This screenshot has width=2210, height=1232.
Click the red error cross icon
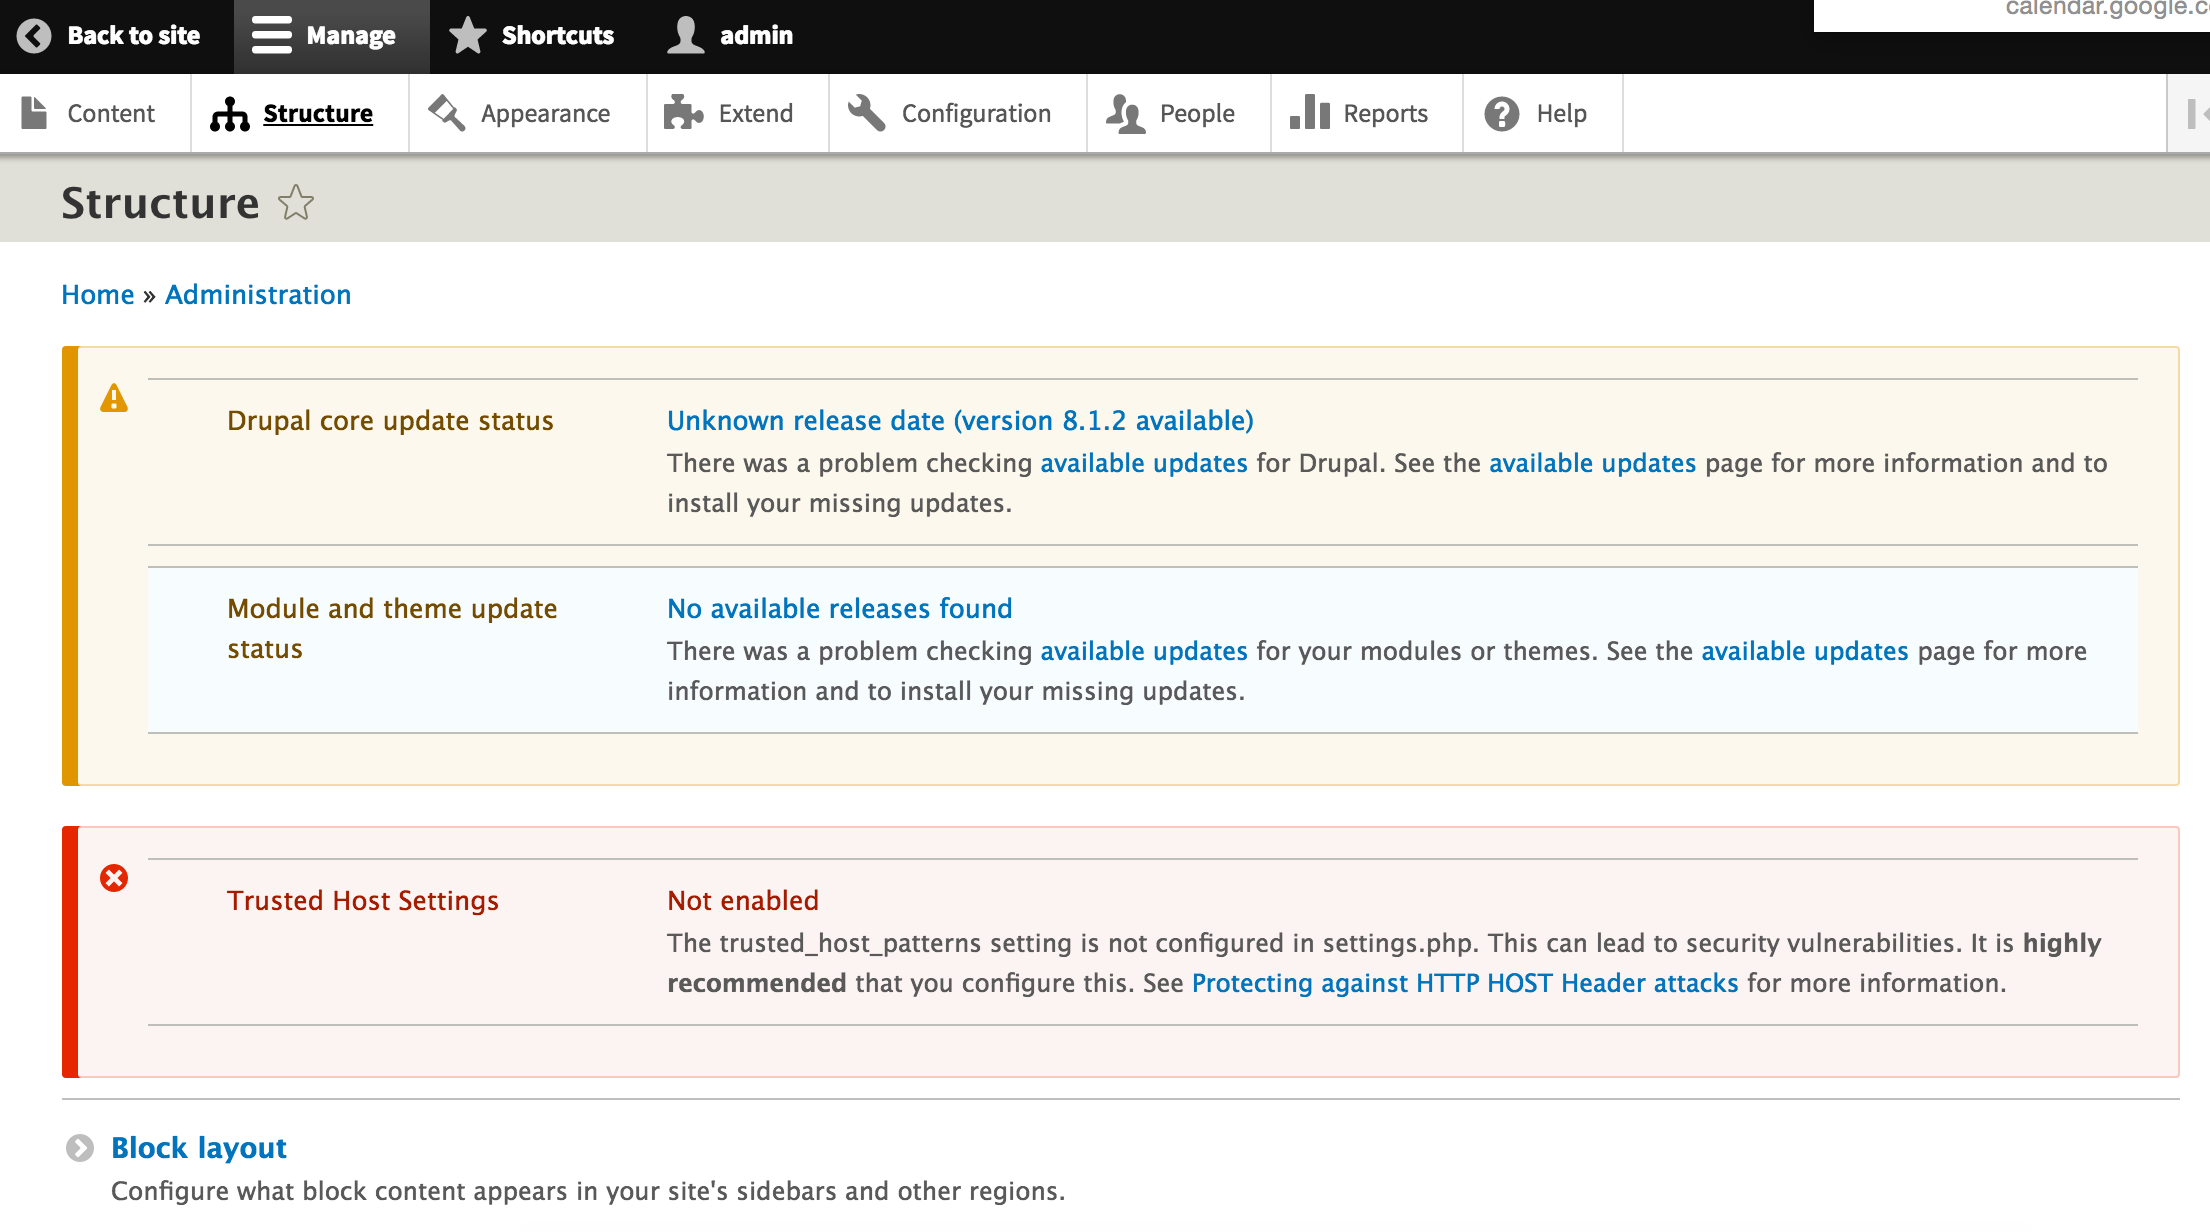[114, 878]
